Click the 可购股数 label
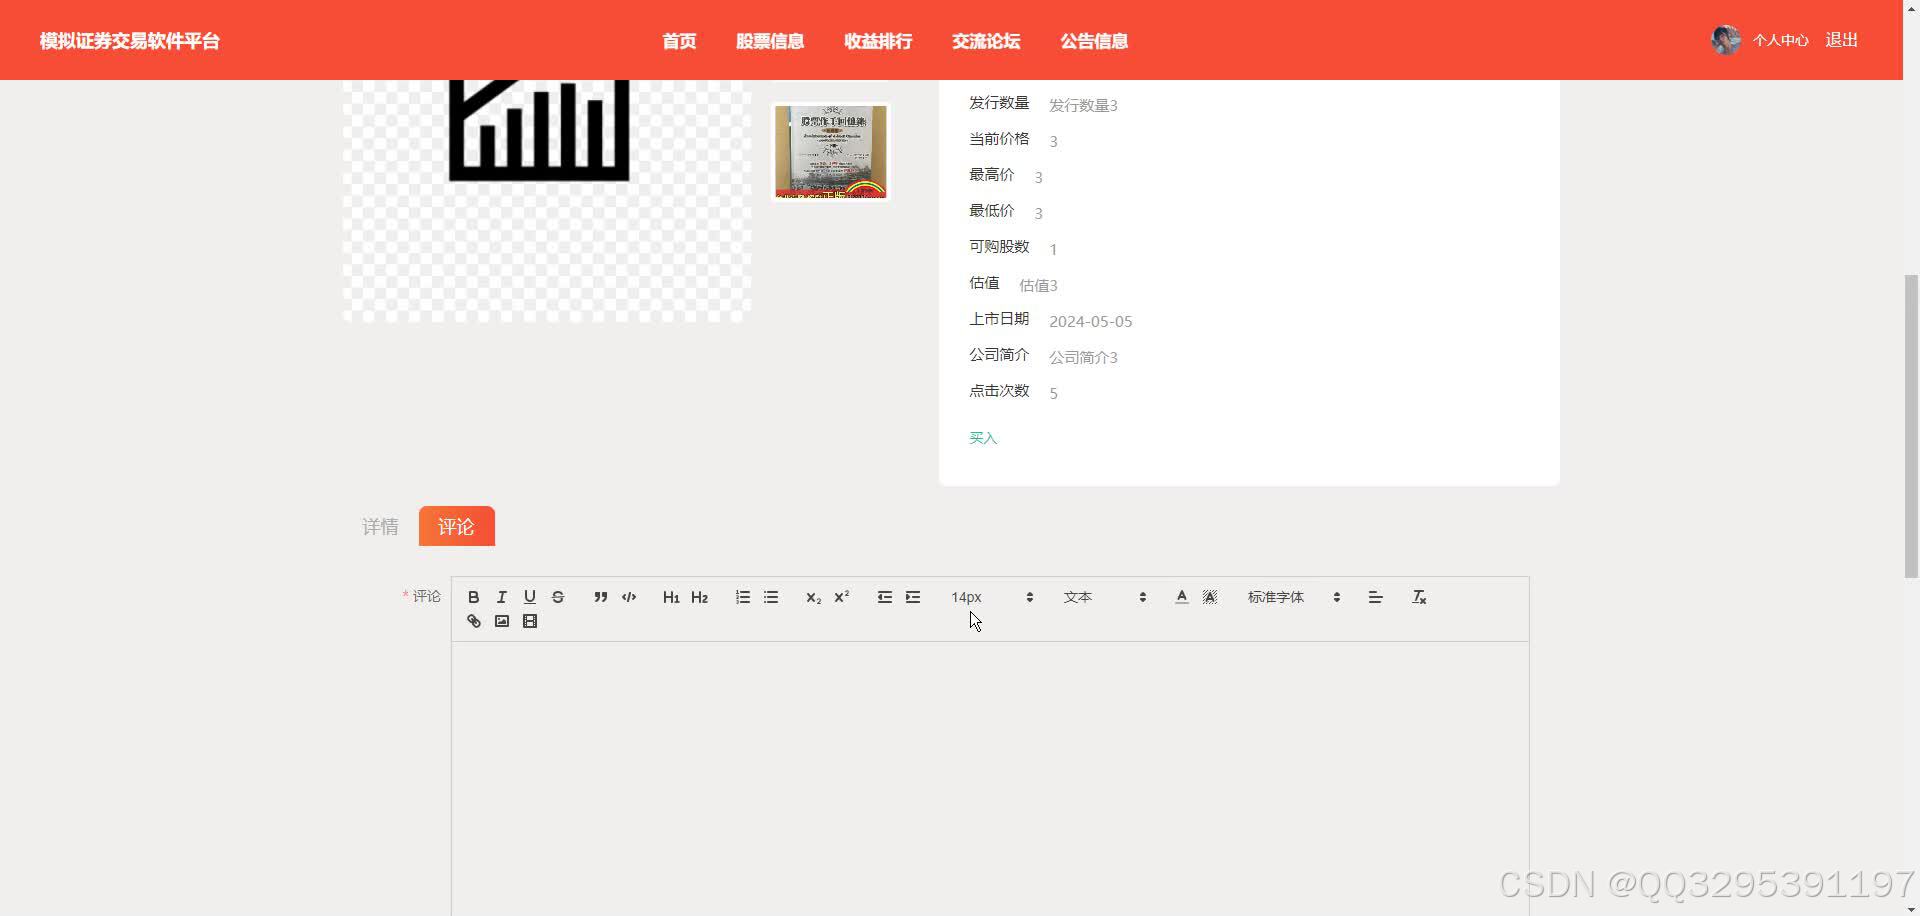The width and height of the screenshot is (1920, 916). coord(999,247)
